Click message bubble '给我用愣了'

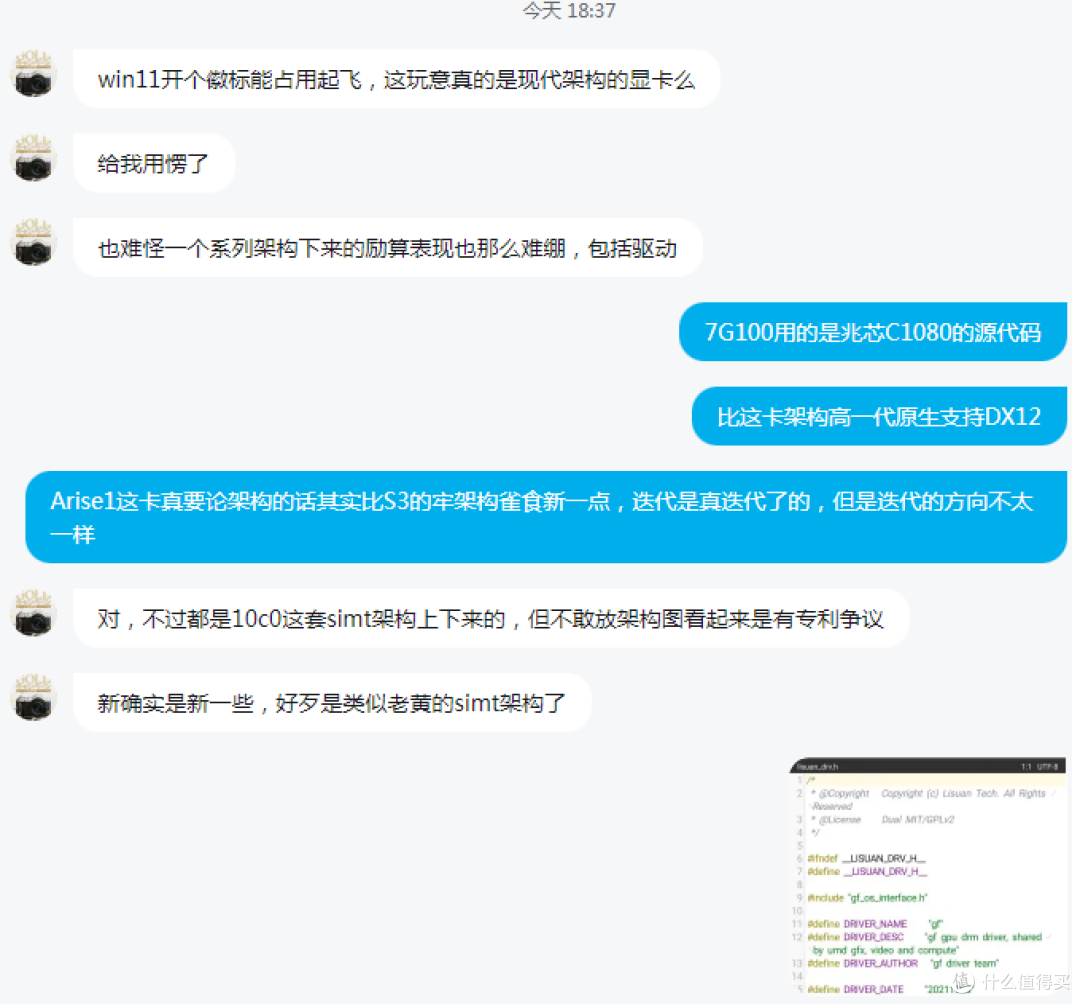154,164
